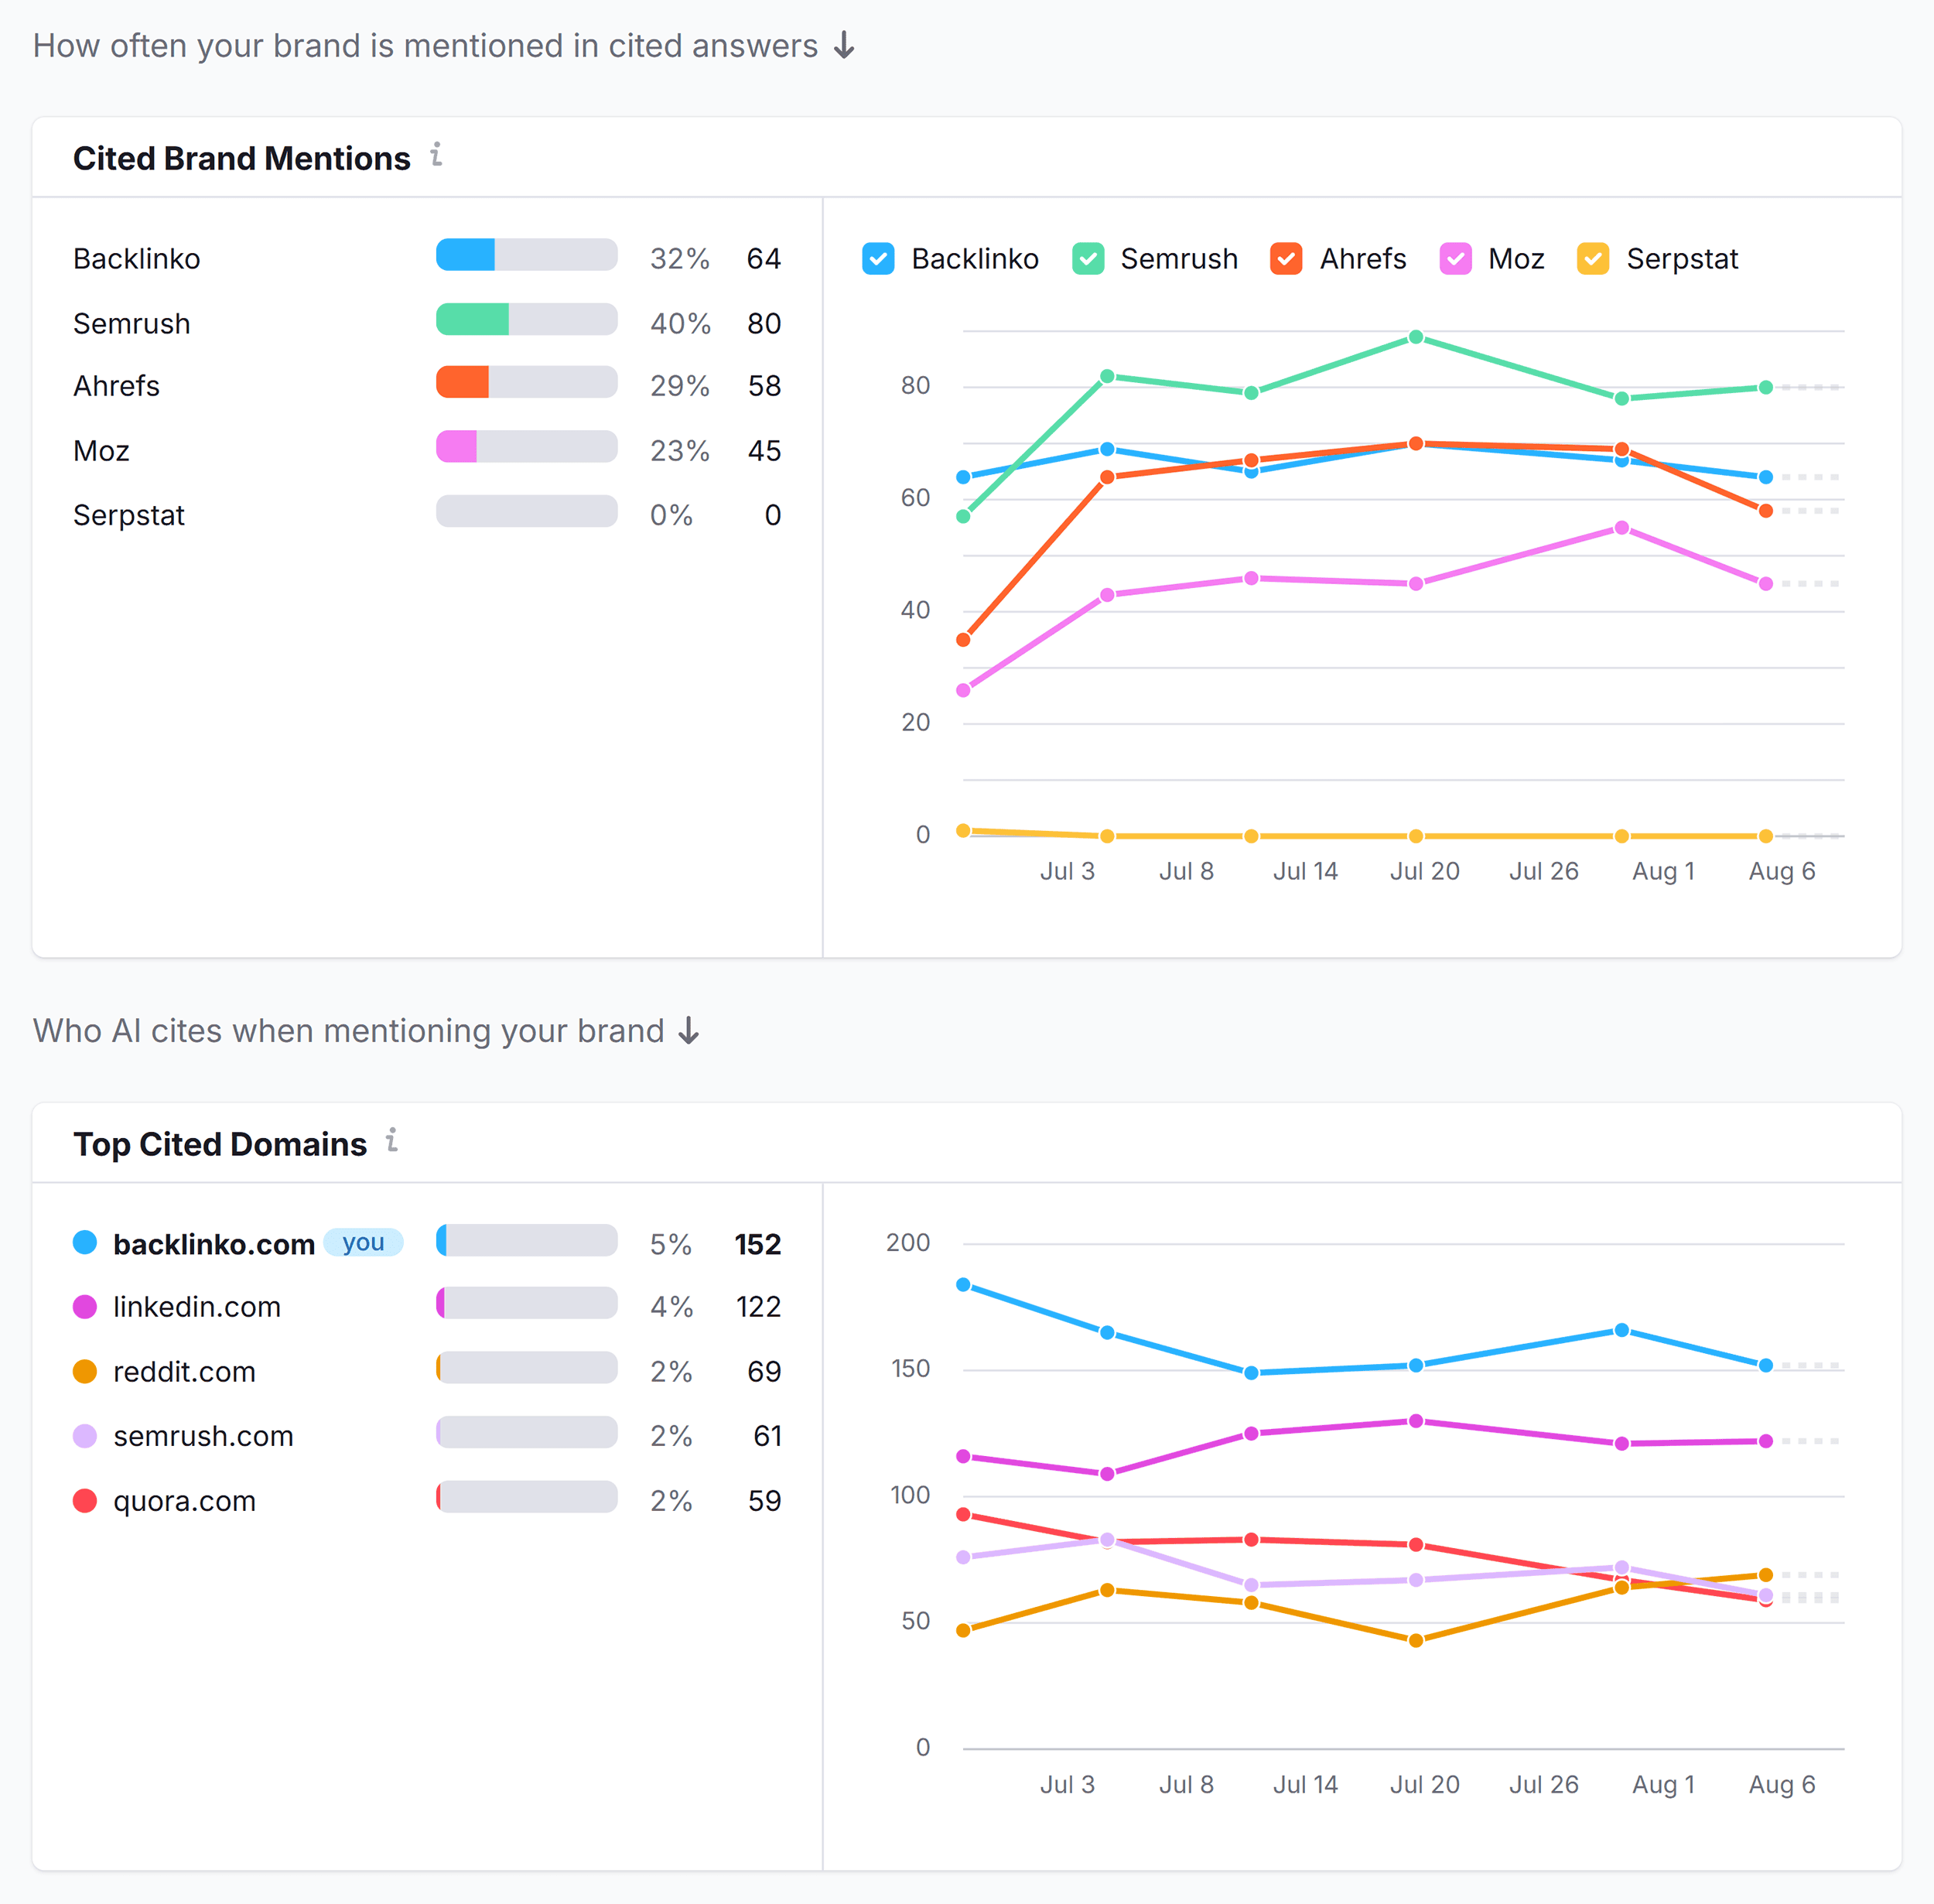
Task: Click the red dot beside quora.com
Action: 84,1500
